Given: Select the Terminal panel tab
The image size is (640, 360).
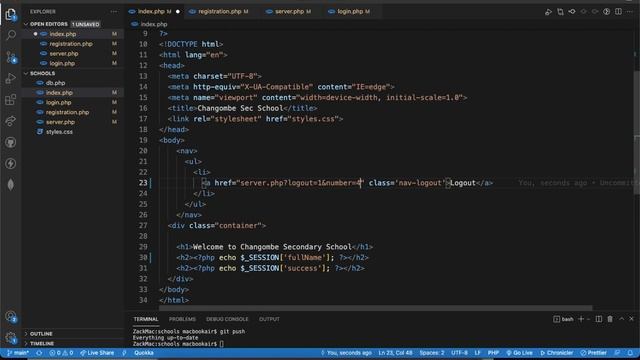Looking at the screenshot, I should (x=146, y=319).
